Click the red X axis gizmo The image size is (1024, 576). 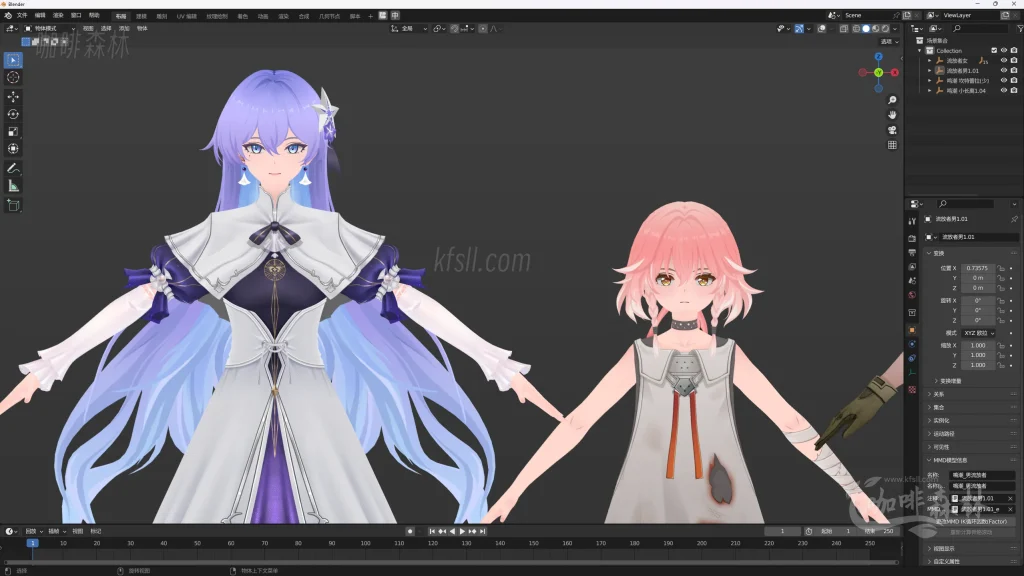[895, 72]
